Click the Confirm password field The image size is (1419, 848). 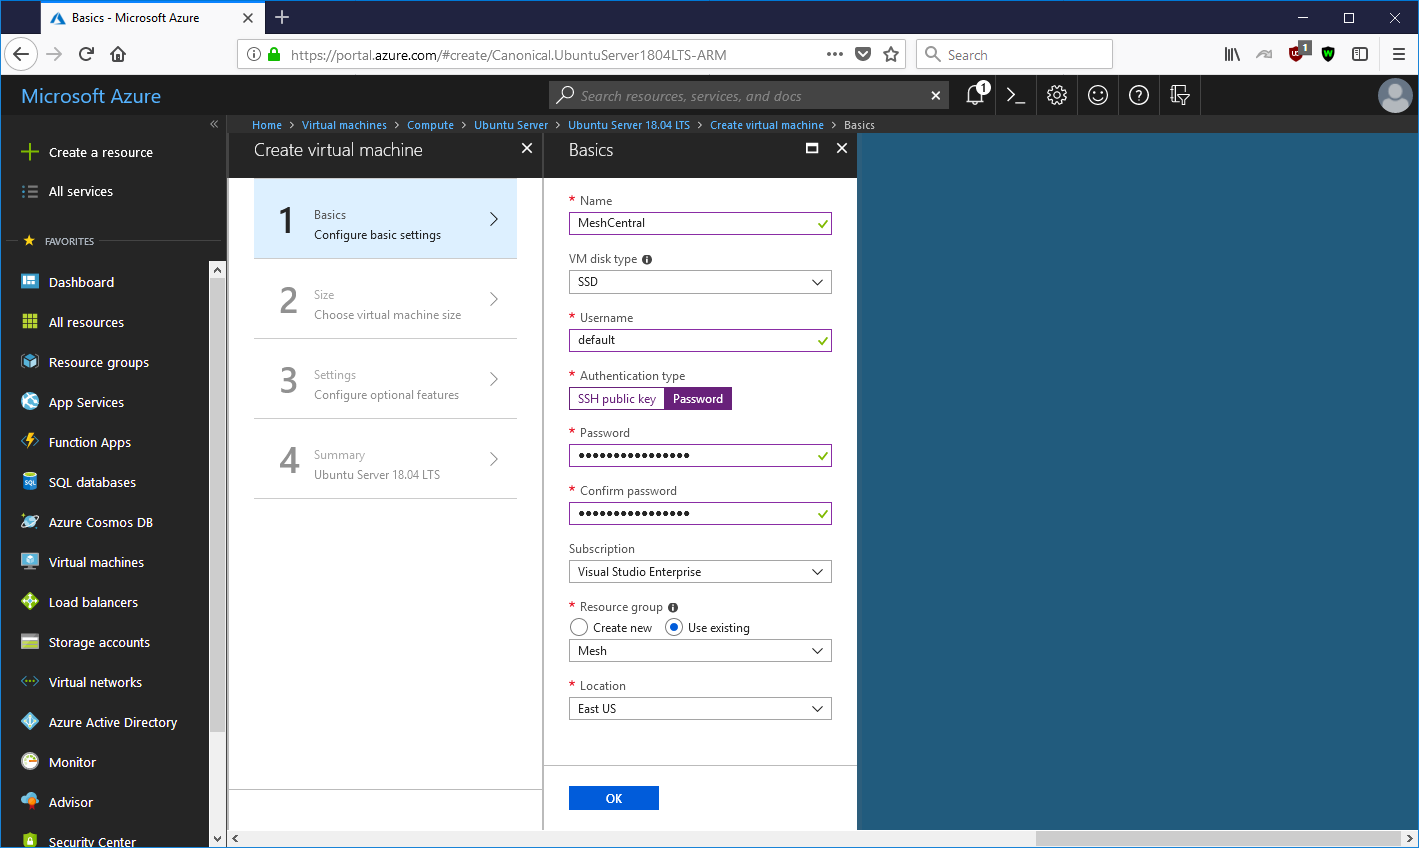click(x=700, y=514)
